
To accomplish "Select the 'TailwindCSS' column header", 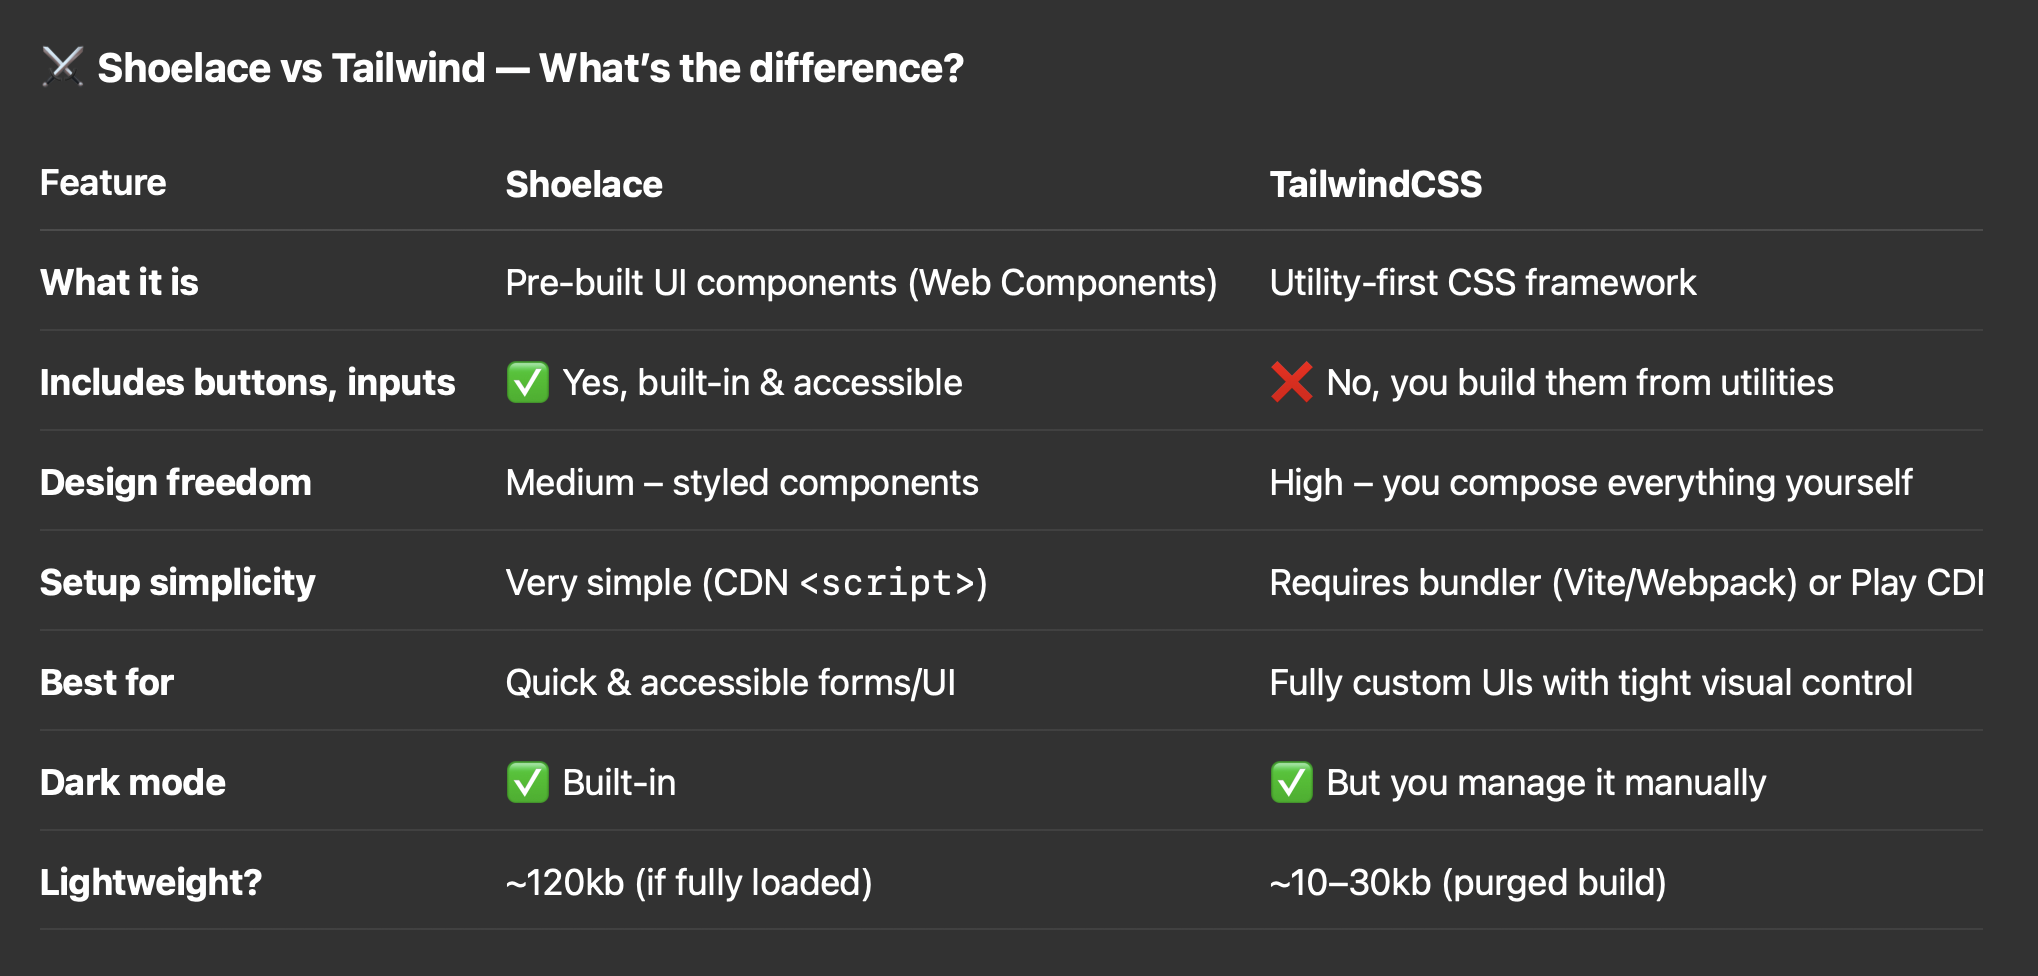I will (1375, 184).
